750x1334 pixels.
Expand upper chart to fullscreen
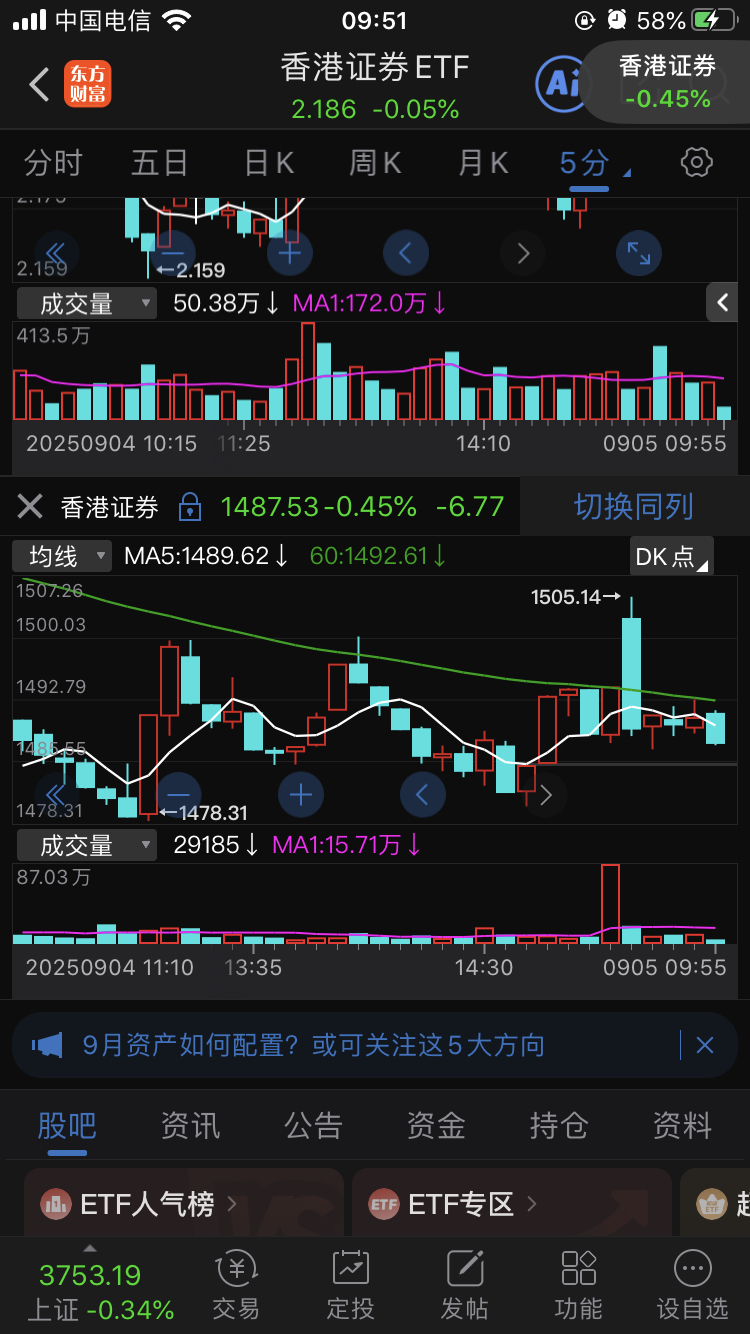(639, 253)
